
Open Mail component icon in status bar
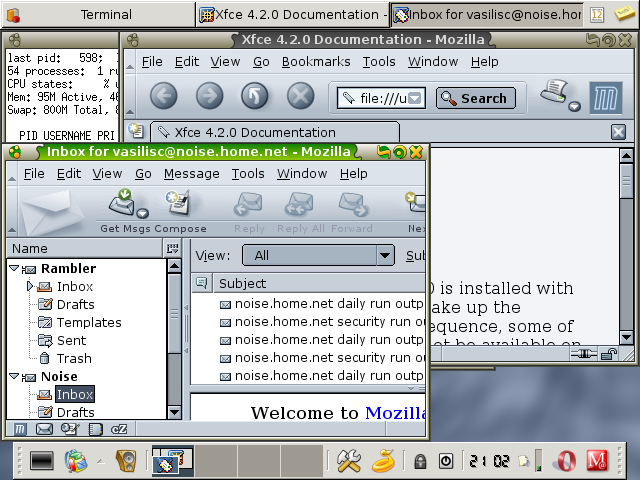point(44,429)
